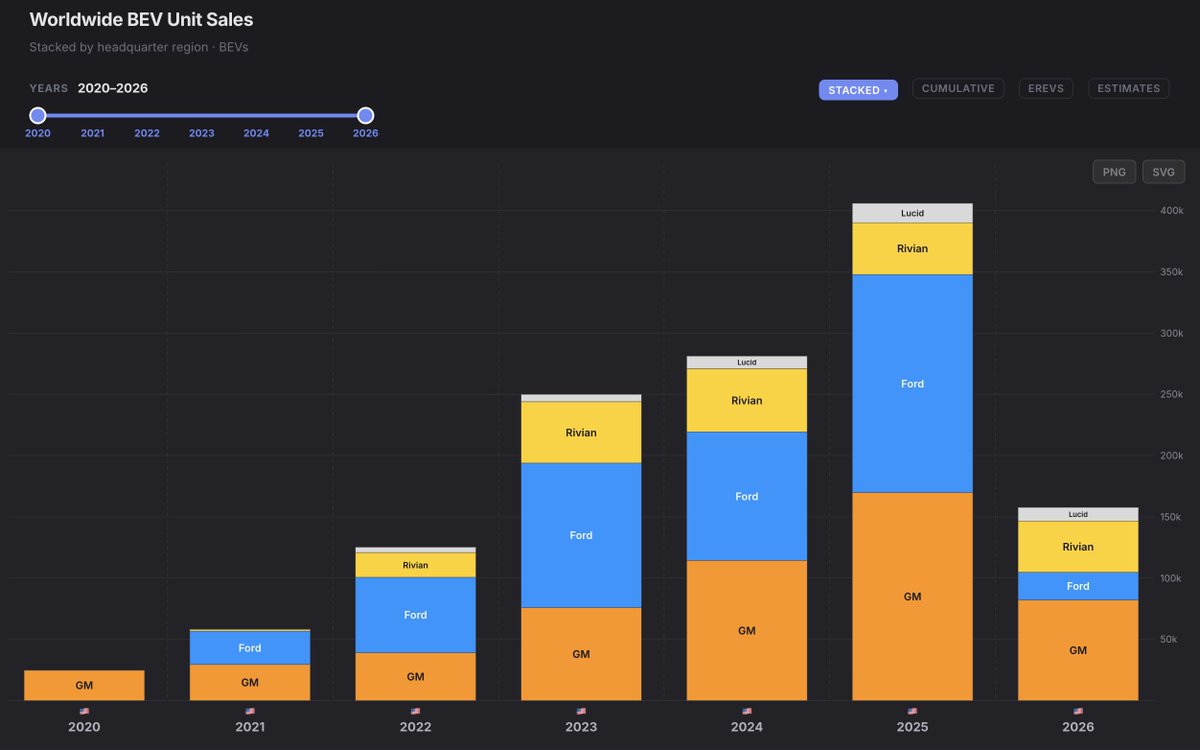
Task: Select the GM segment in 2021 bar
Action: 250,682
